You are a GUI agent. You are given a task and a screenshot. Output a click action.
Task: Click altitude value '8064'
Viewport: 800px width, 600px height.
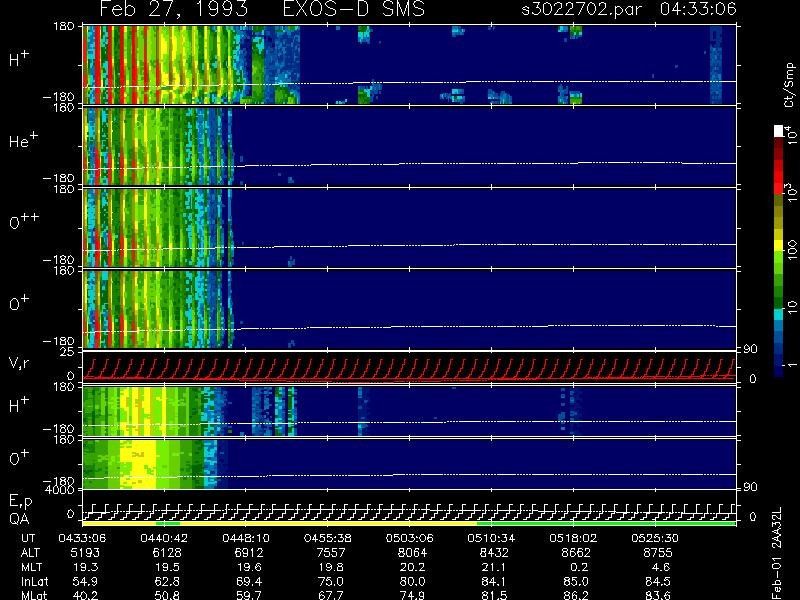pos(412,553)
